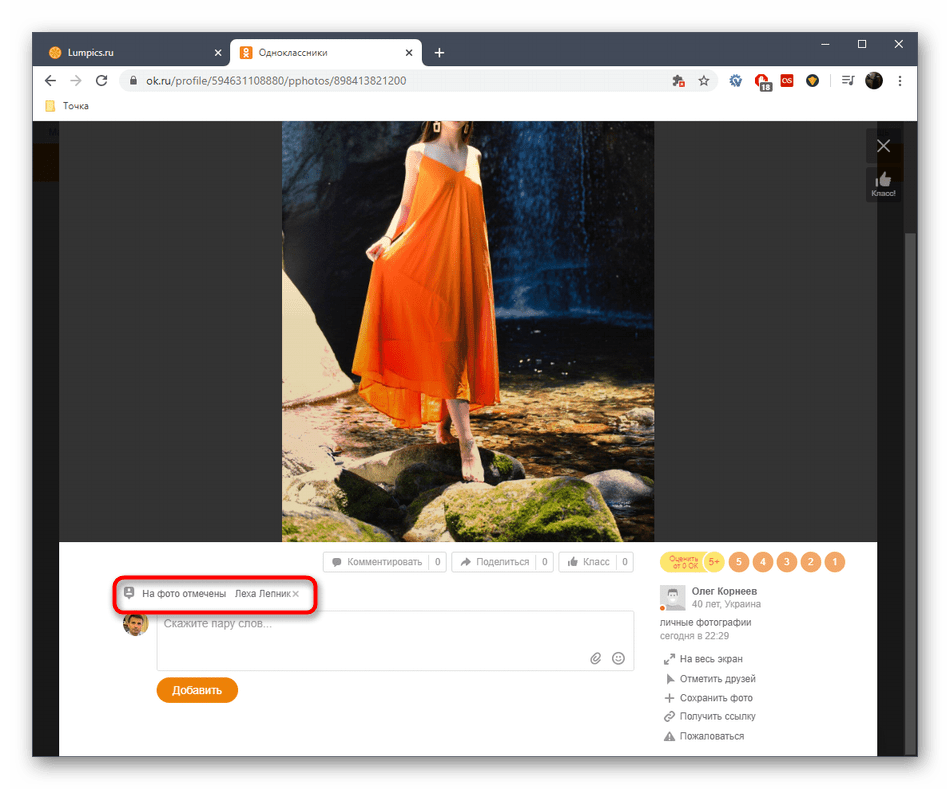Rate the photo with score 4
Screen dimensions: 950x789
pyautogui.click(x=763, y=562)
